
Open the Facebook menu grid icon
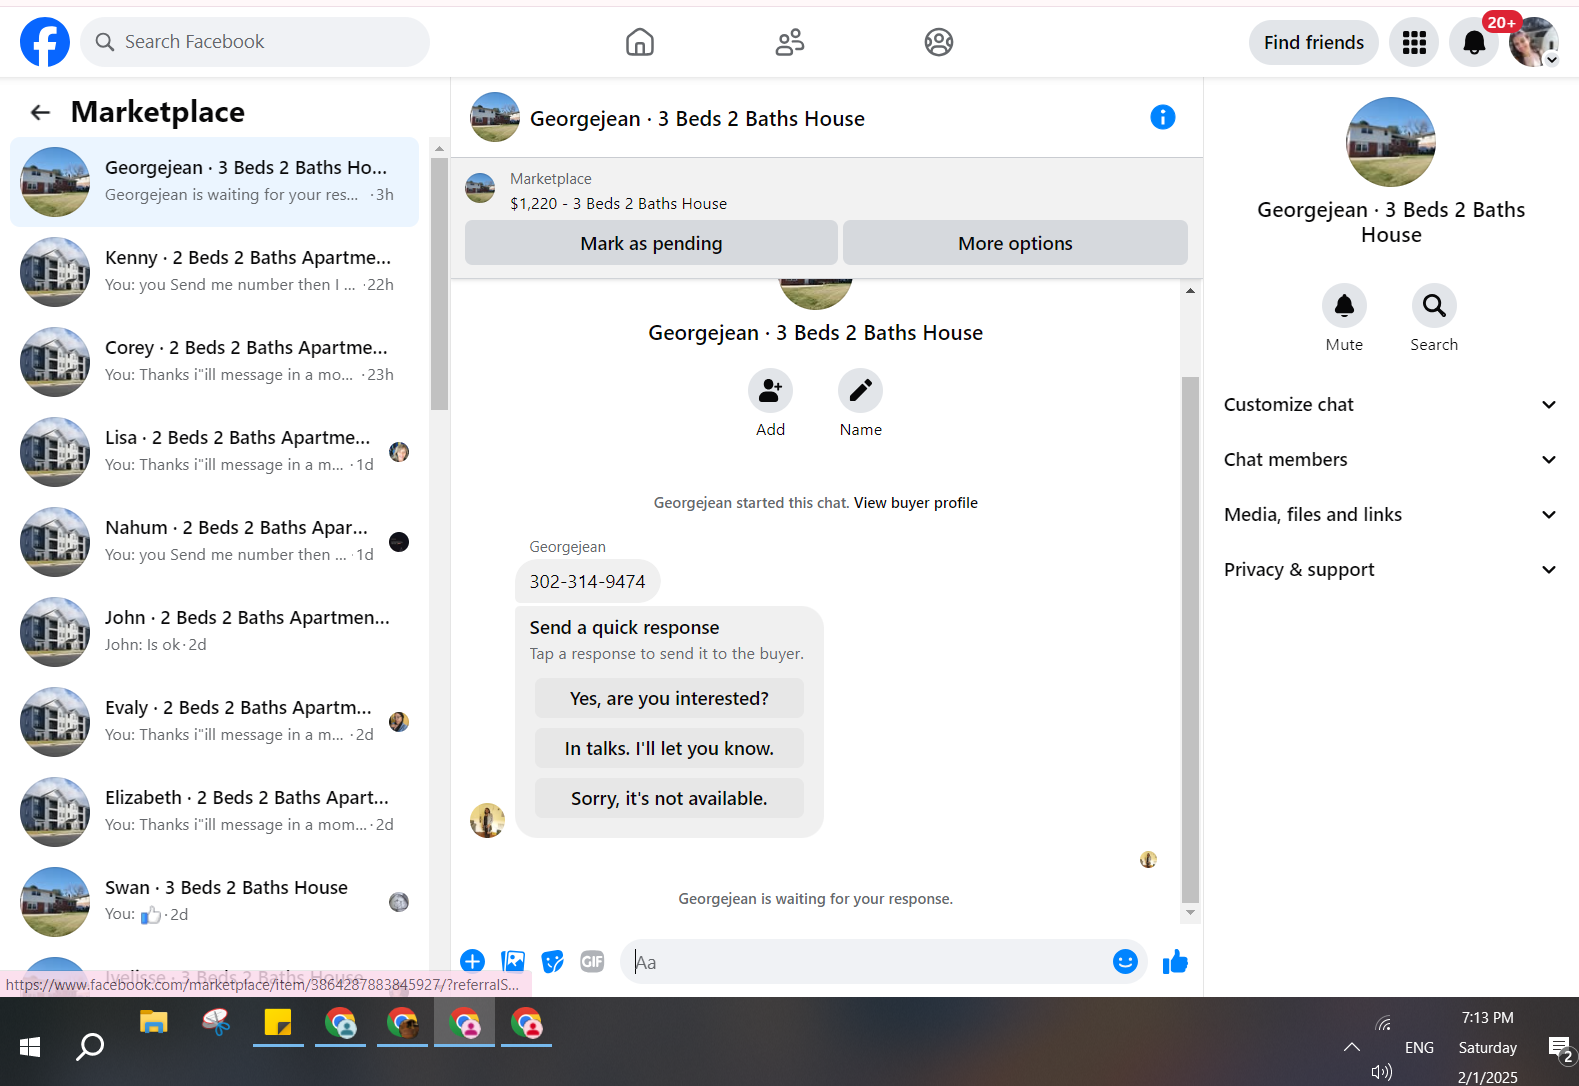(x=1414, y=42)
